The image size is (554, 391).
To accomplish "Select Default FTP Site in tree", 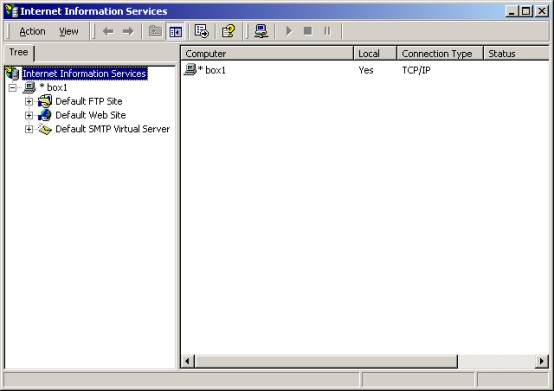I will click(x=89, y=101).
